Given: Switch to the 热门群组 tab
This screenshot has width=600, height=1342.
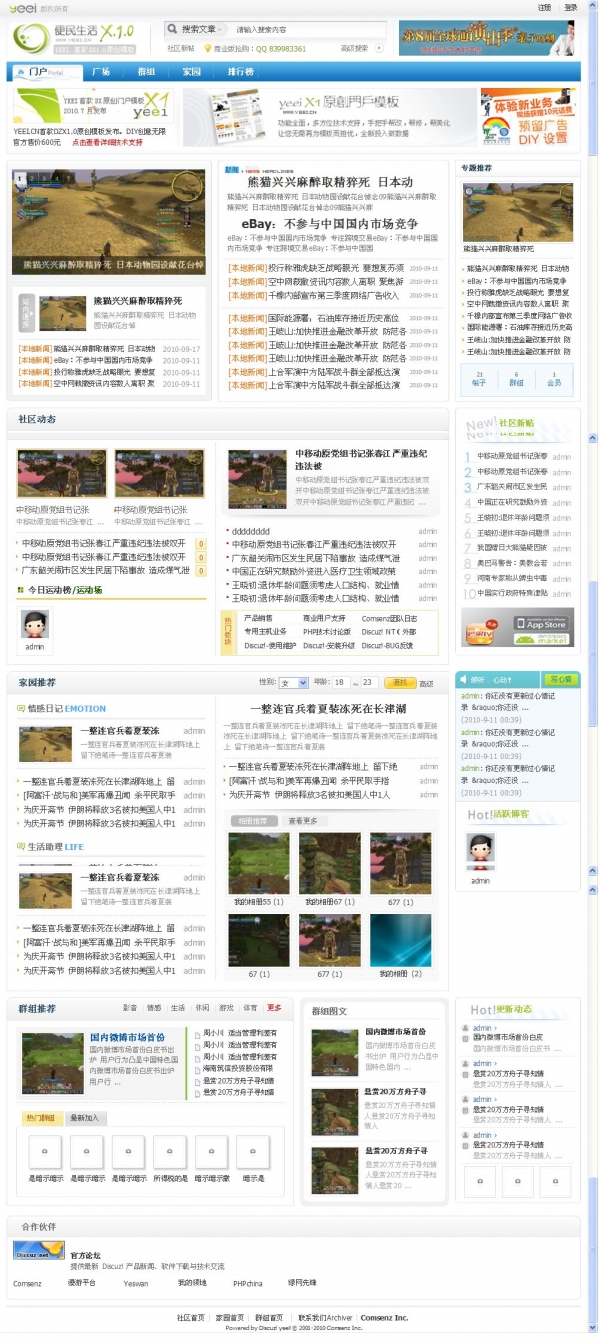Looking at the screenshot, I should click(42, 1118).
